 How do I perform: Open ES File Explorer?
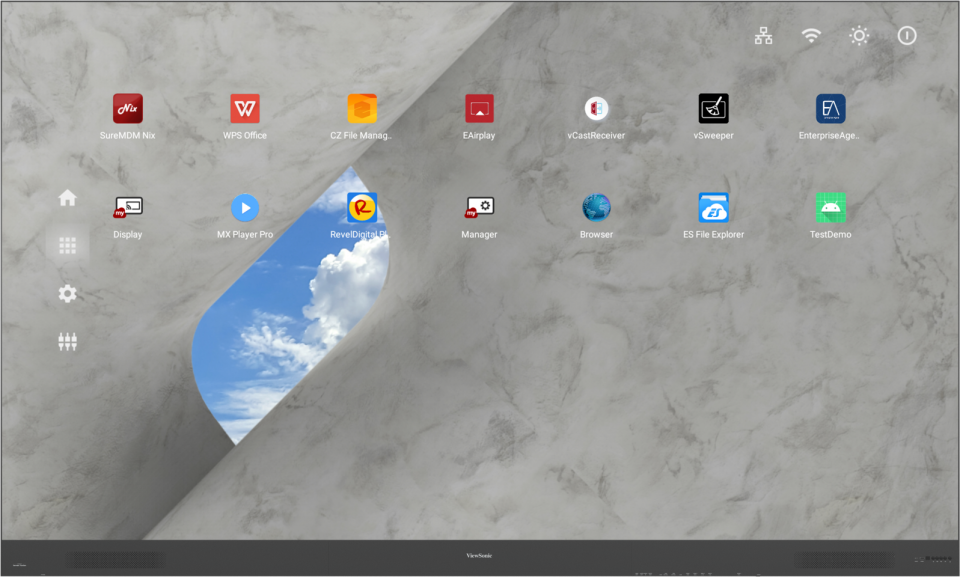713,208
